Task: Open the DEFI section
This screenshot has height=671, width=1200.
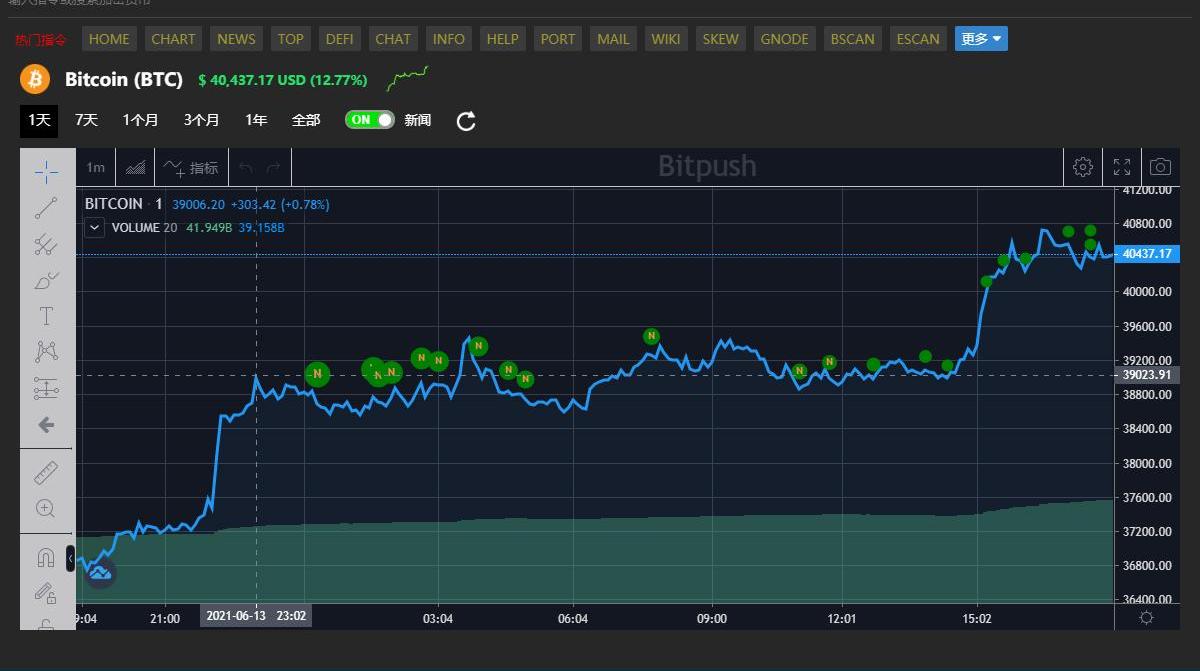Action: pos(340,39)
